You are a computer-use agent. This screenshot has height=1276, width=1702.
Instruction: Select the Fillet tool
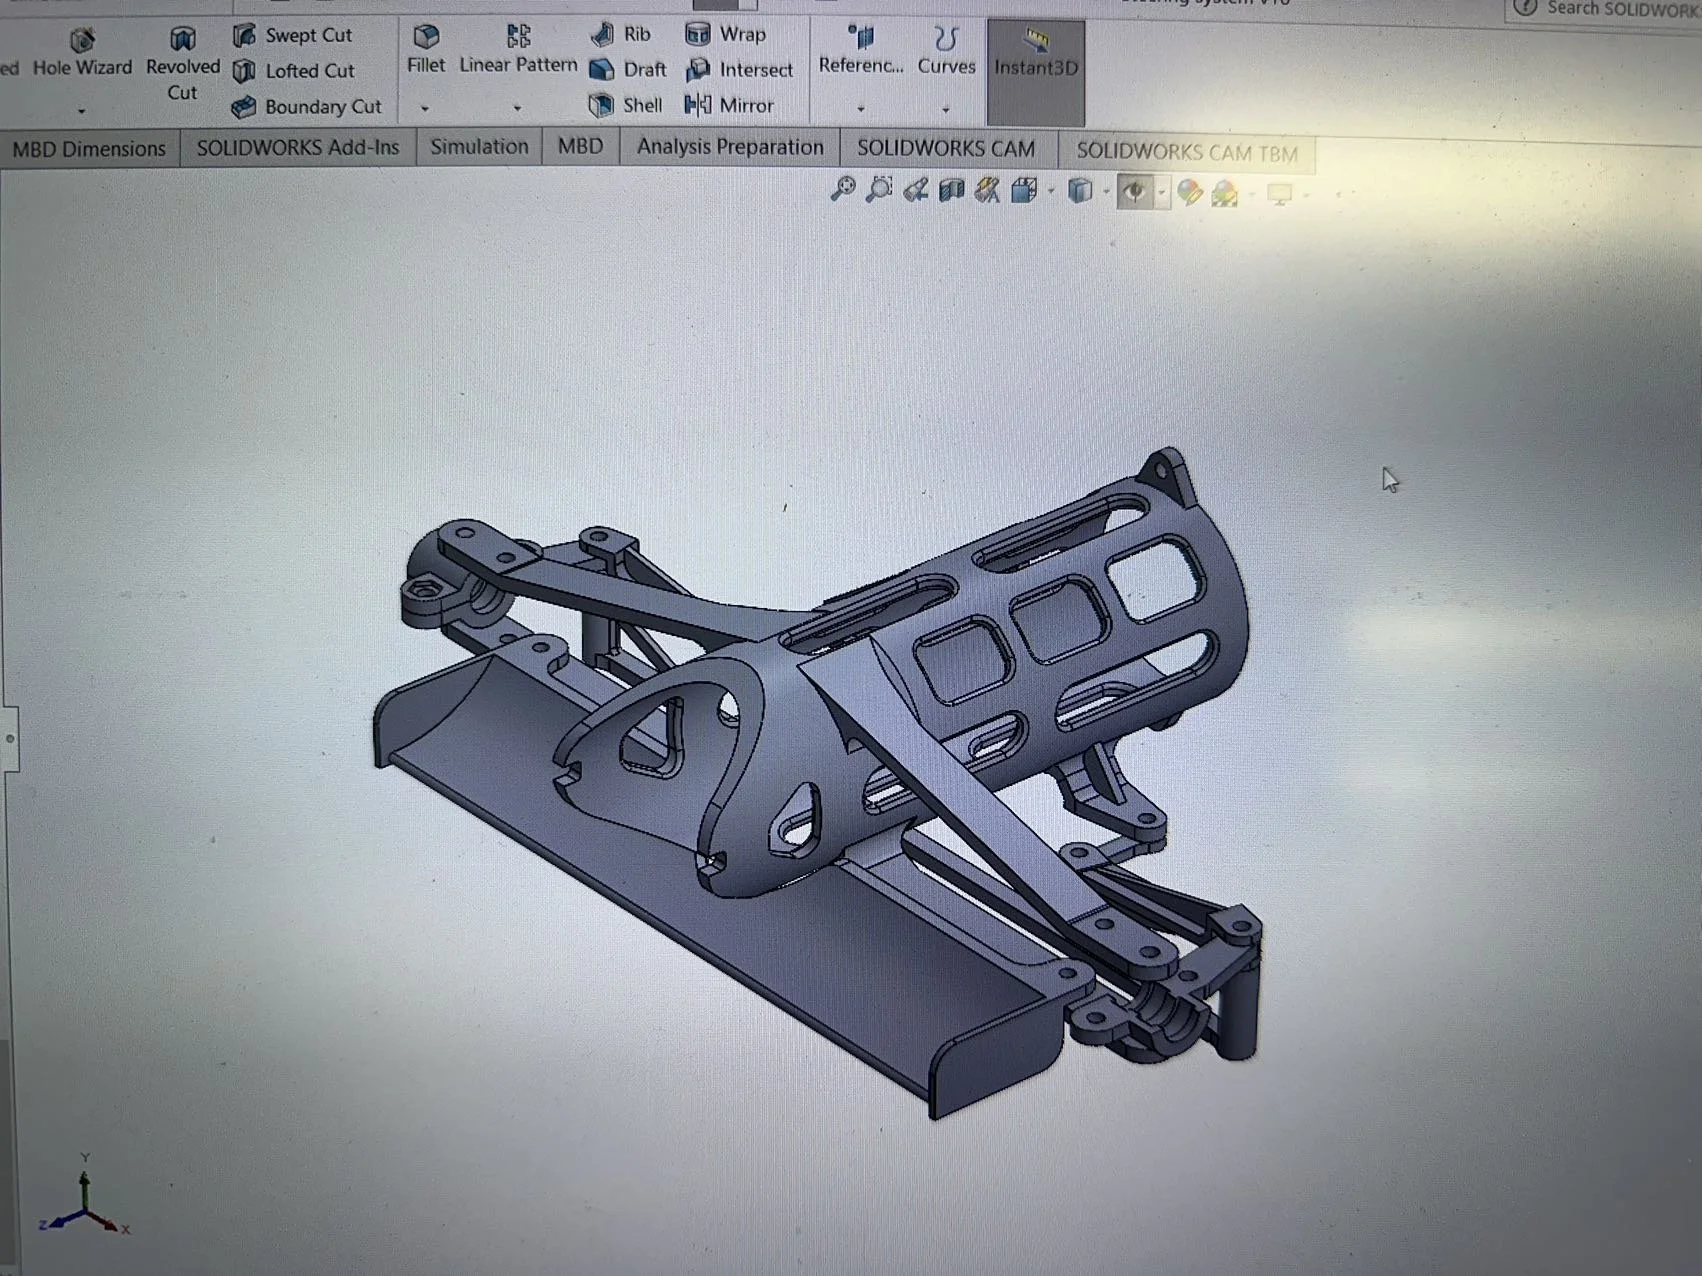tap(426, 50)
